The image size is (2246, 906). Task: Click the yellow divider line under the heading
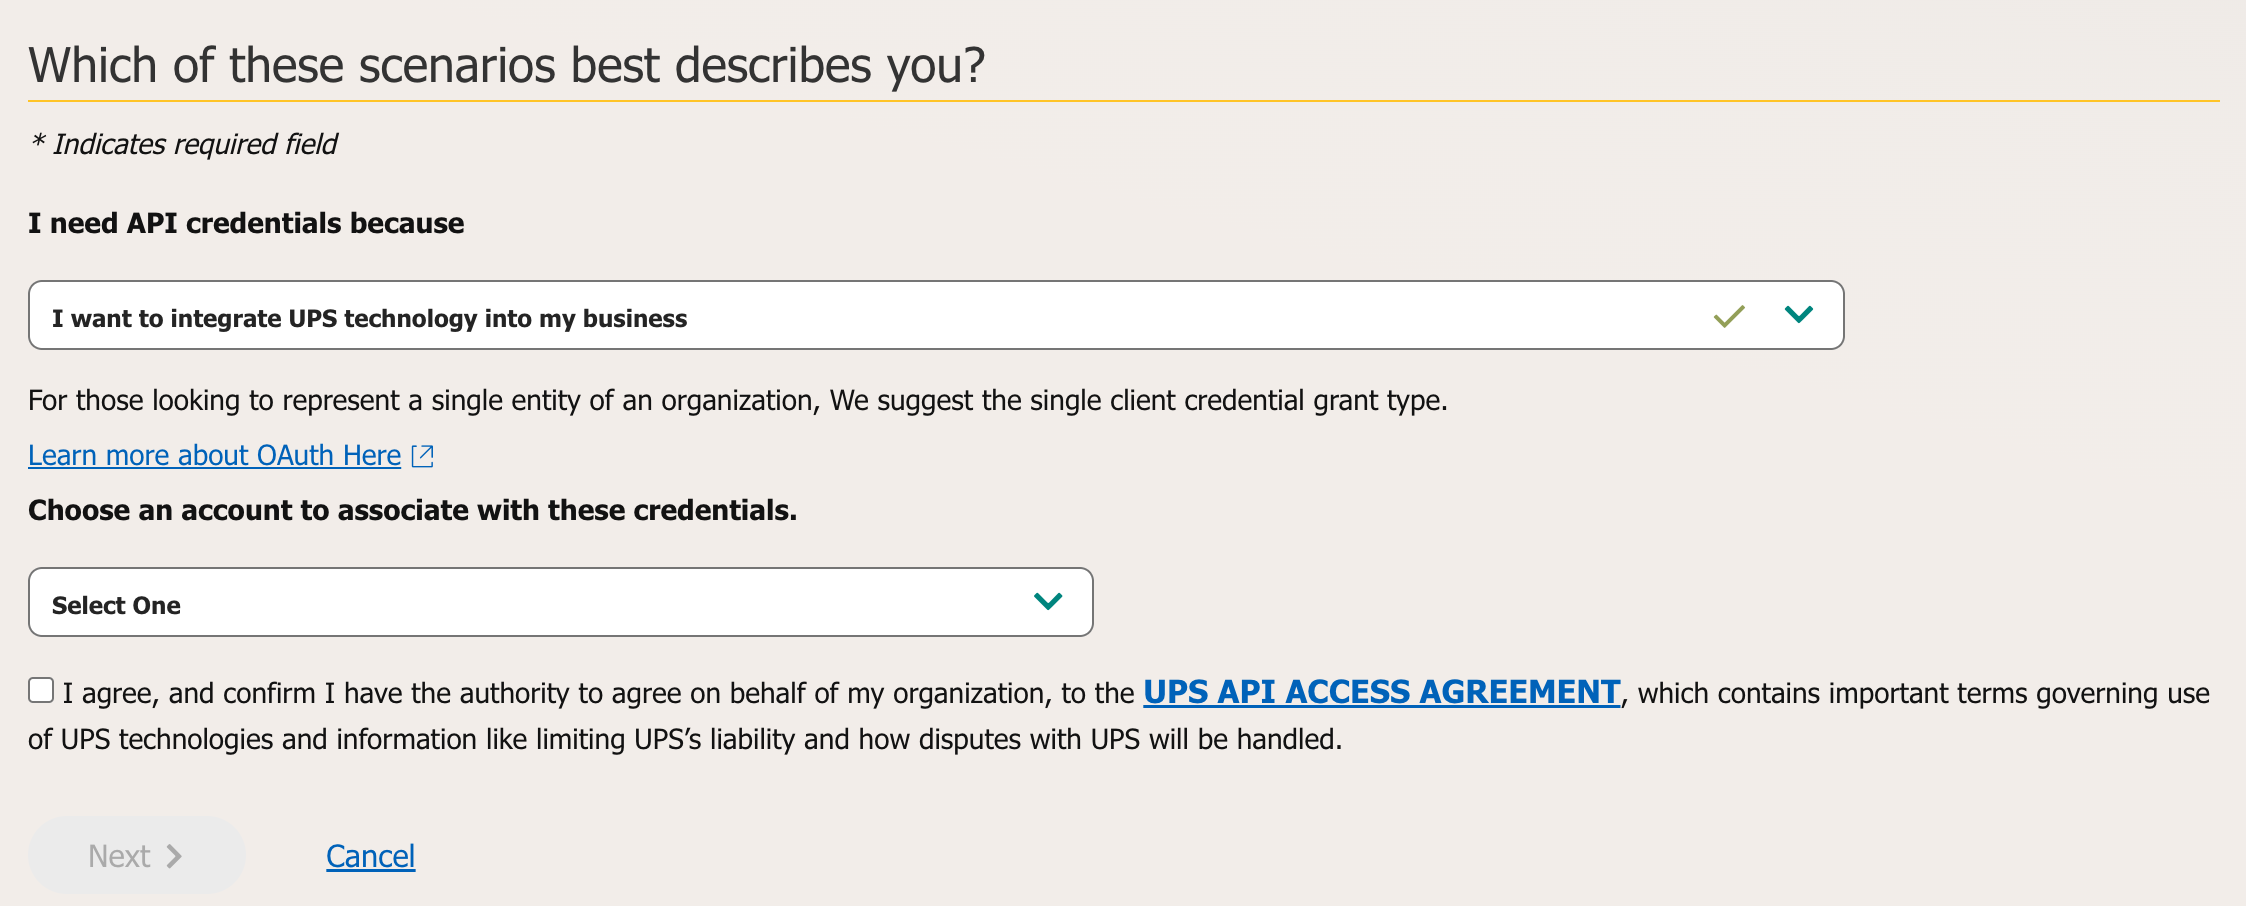click(1122, 101)
